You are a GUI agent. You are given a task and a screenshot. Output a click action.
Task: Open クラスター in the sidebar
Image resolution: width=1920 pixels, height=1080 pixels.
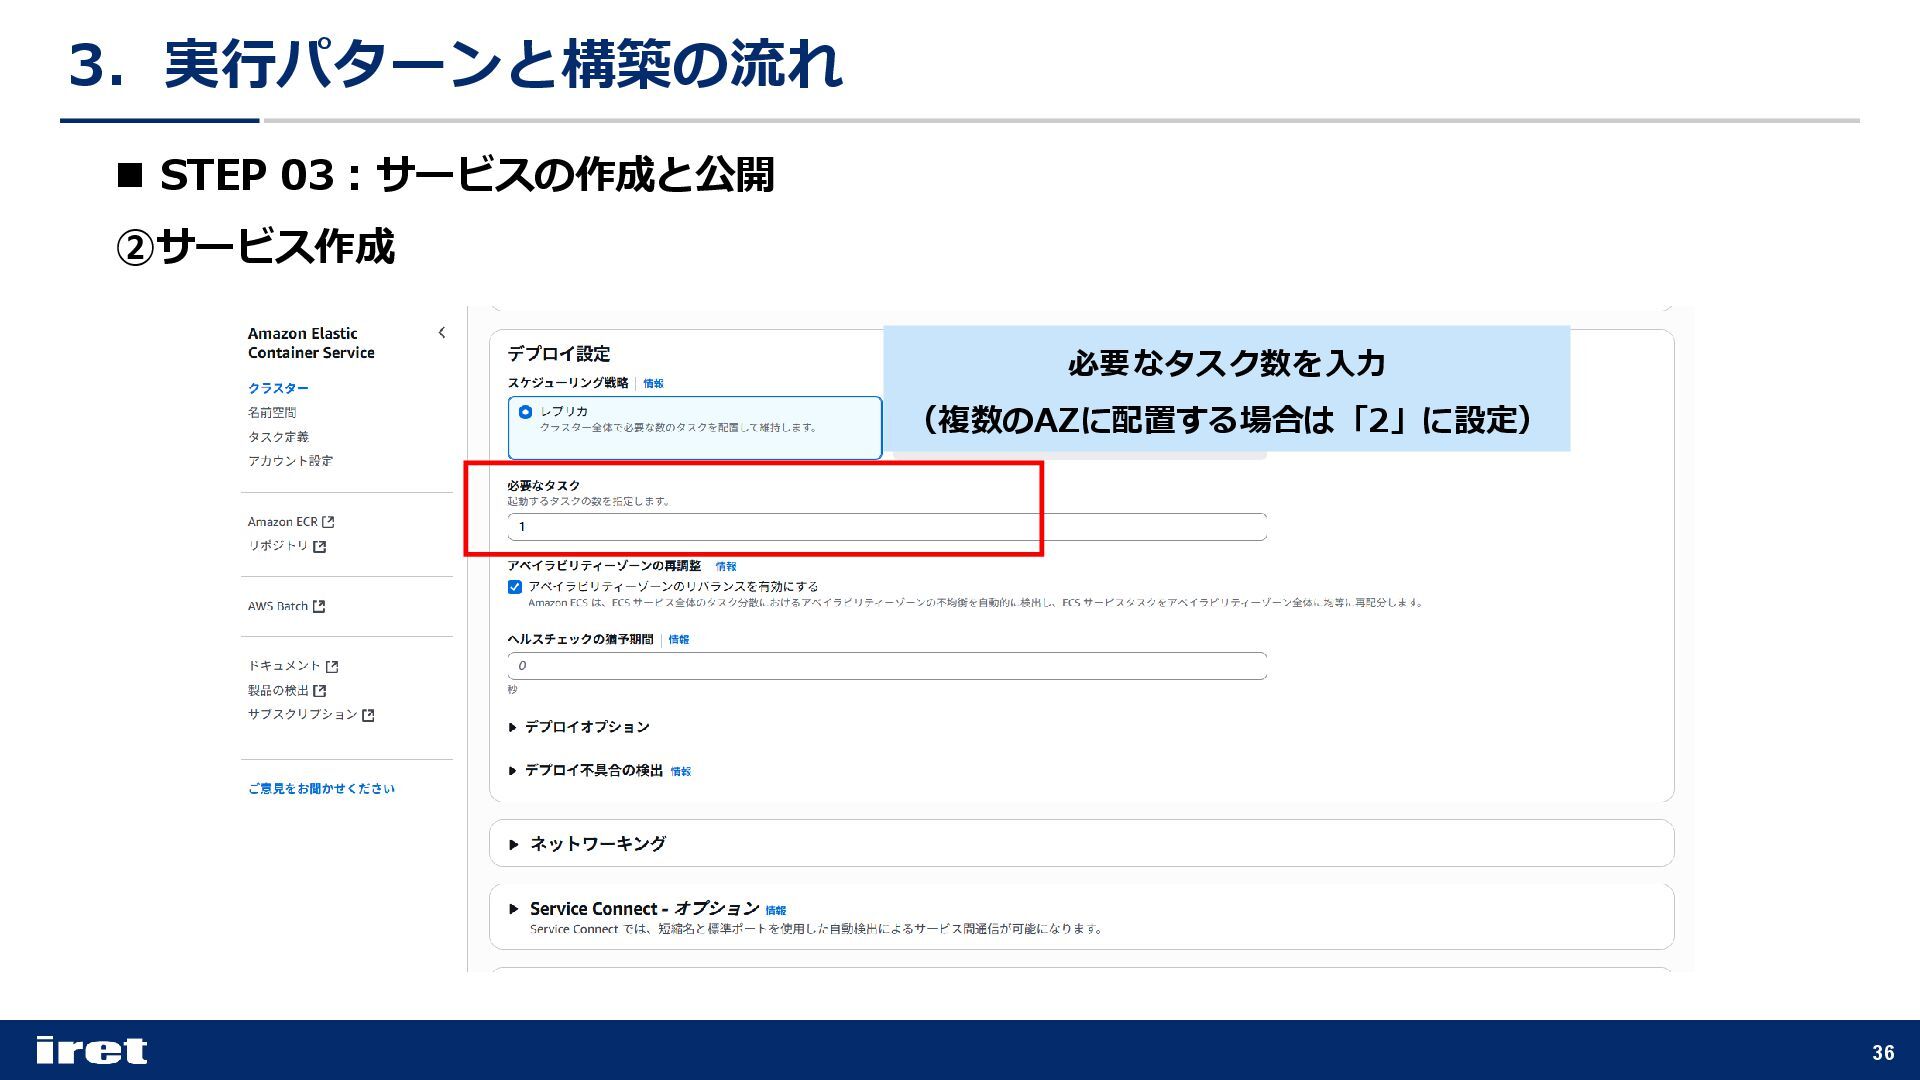coord(278,388)
